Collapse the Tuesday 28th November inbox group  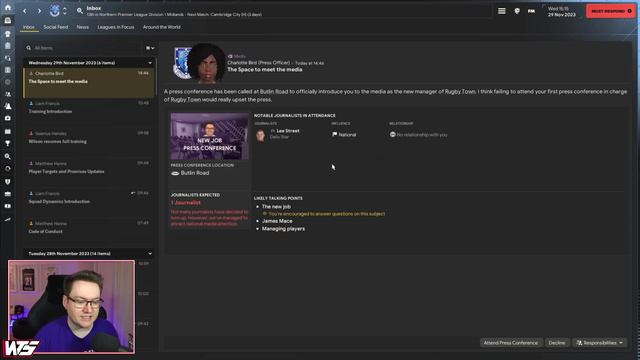[150, 253]
